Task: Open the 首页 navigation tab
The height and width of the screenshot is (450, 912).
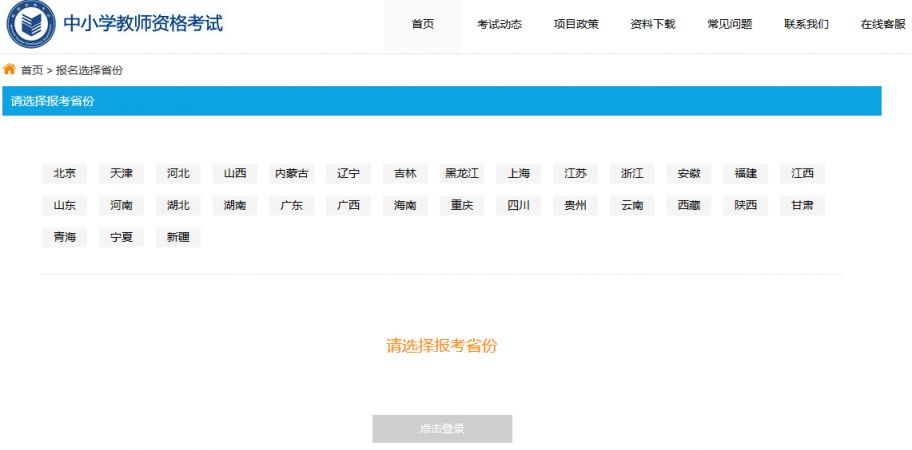Action: coord(423,24)
